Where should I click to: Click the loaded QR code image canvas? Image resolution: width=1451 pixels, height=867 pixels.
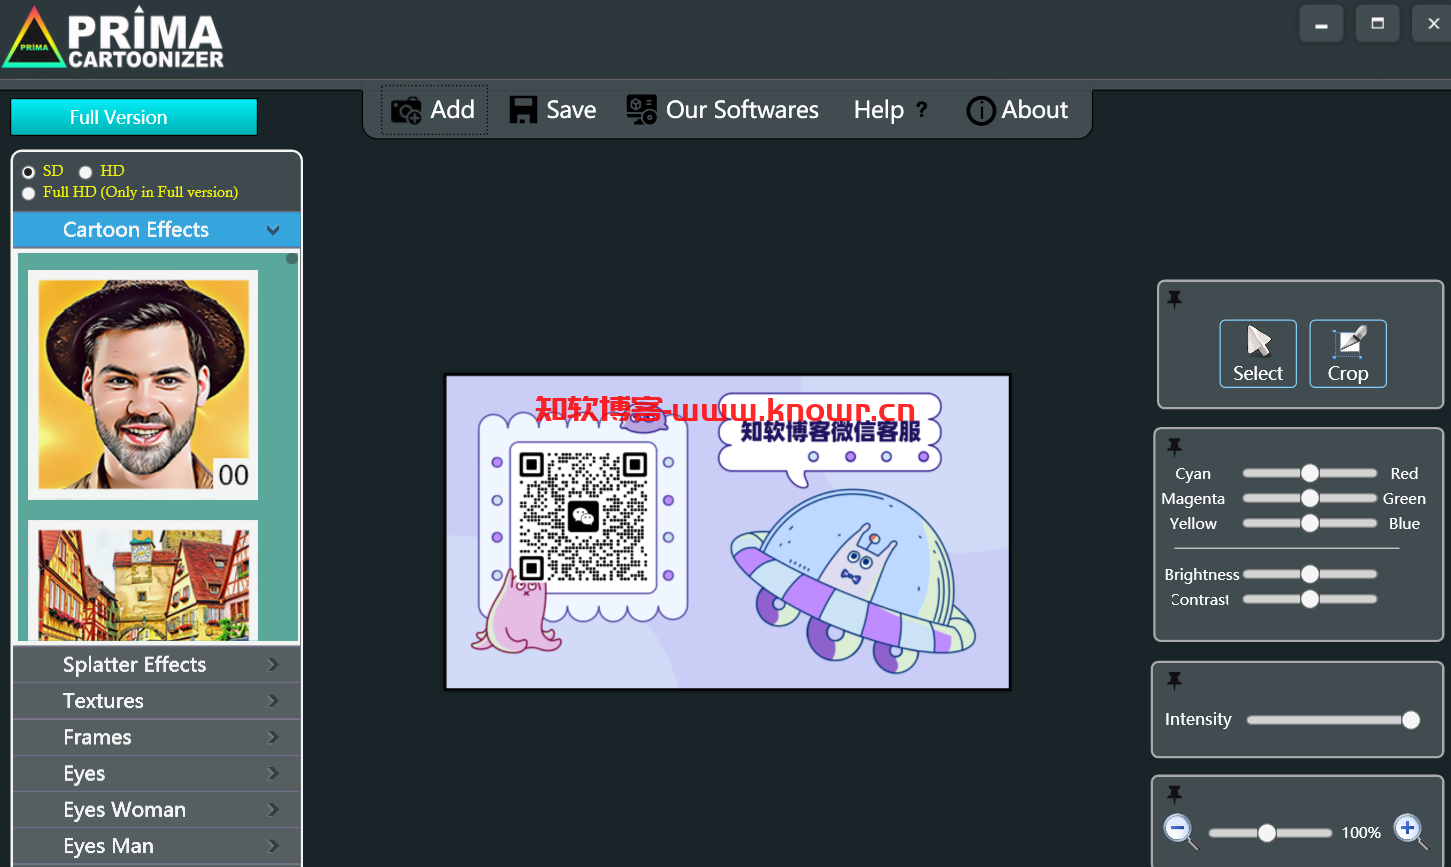pos(727,532)
